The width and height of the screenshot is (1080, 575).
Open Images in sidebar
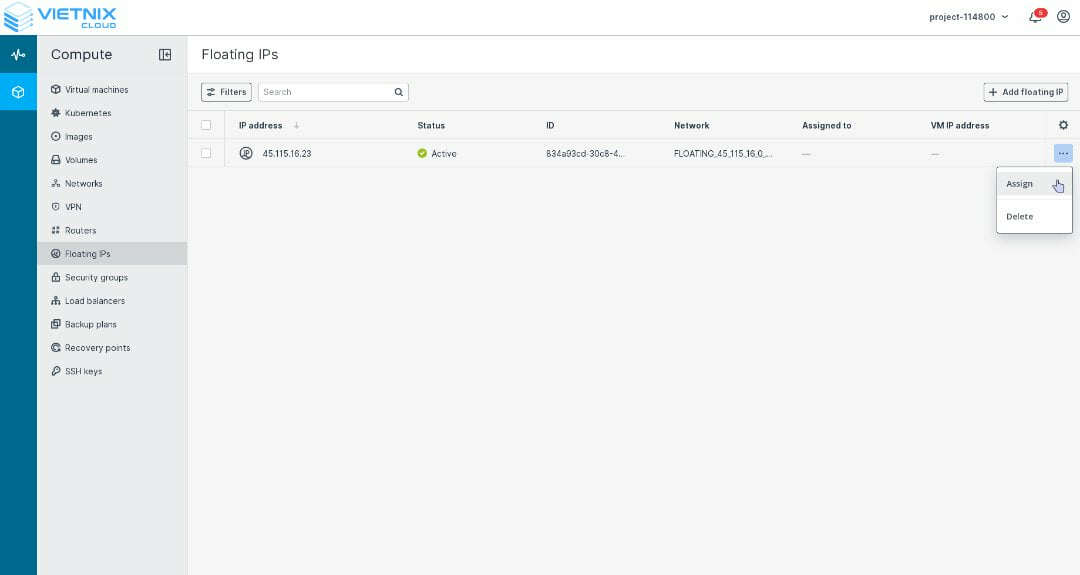[71, 136]
